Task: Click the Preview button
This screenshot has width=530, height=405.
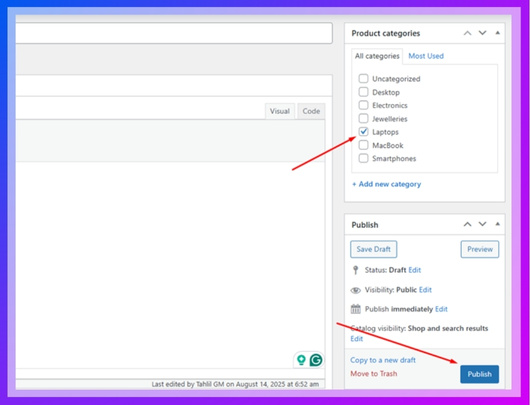Action: 480,249
